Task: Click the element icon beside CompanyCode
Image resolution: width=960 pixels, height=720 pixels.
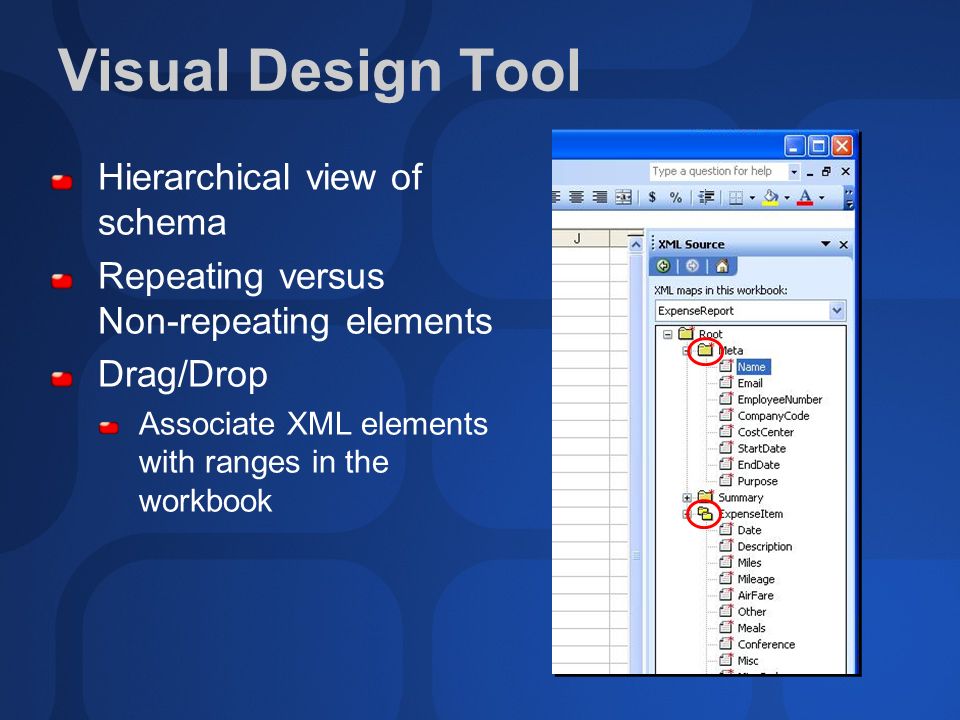Action: pyautogui.click(x=726, y=415)
